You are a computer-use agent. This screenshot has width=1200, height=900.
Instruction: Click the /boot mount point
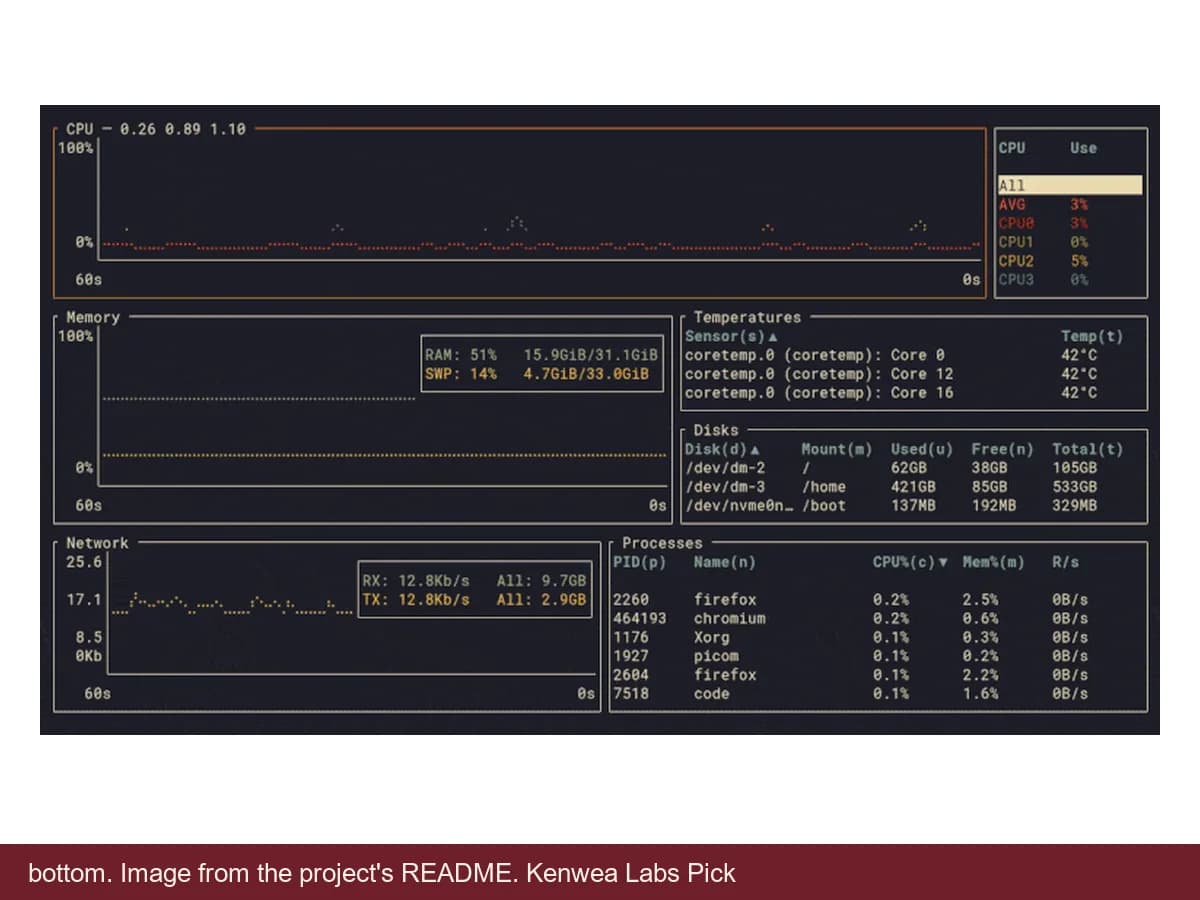click(x=824, y=506)
